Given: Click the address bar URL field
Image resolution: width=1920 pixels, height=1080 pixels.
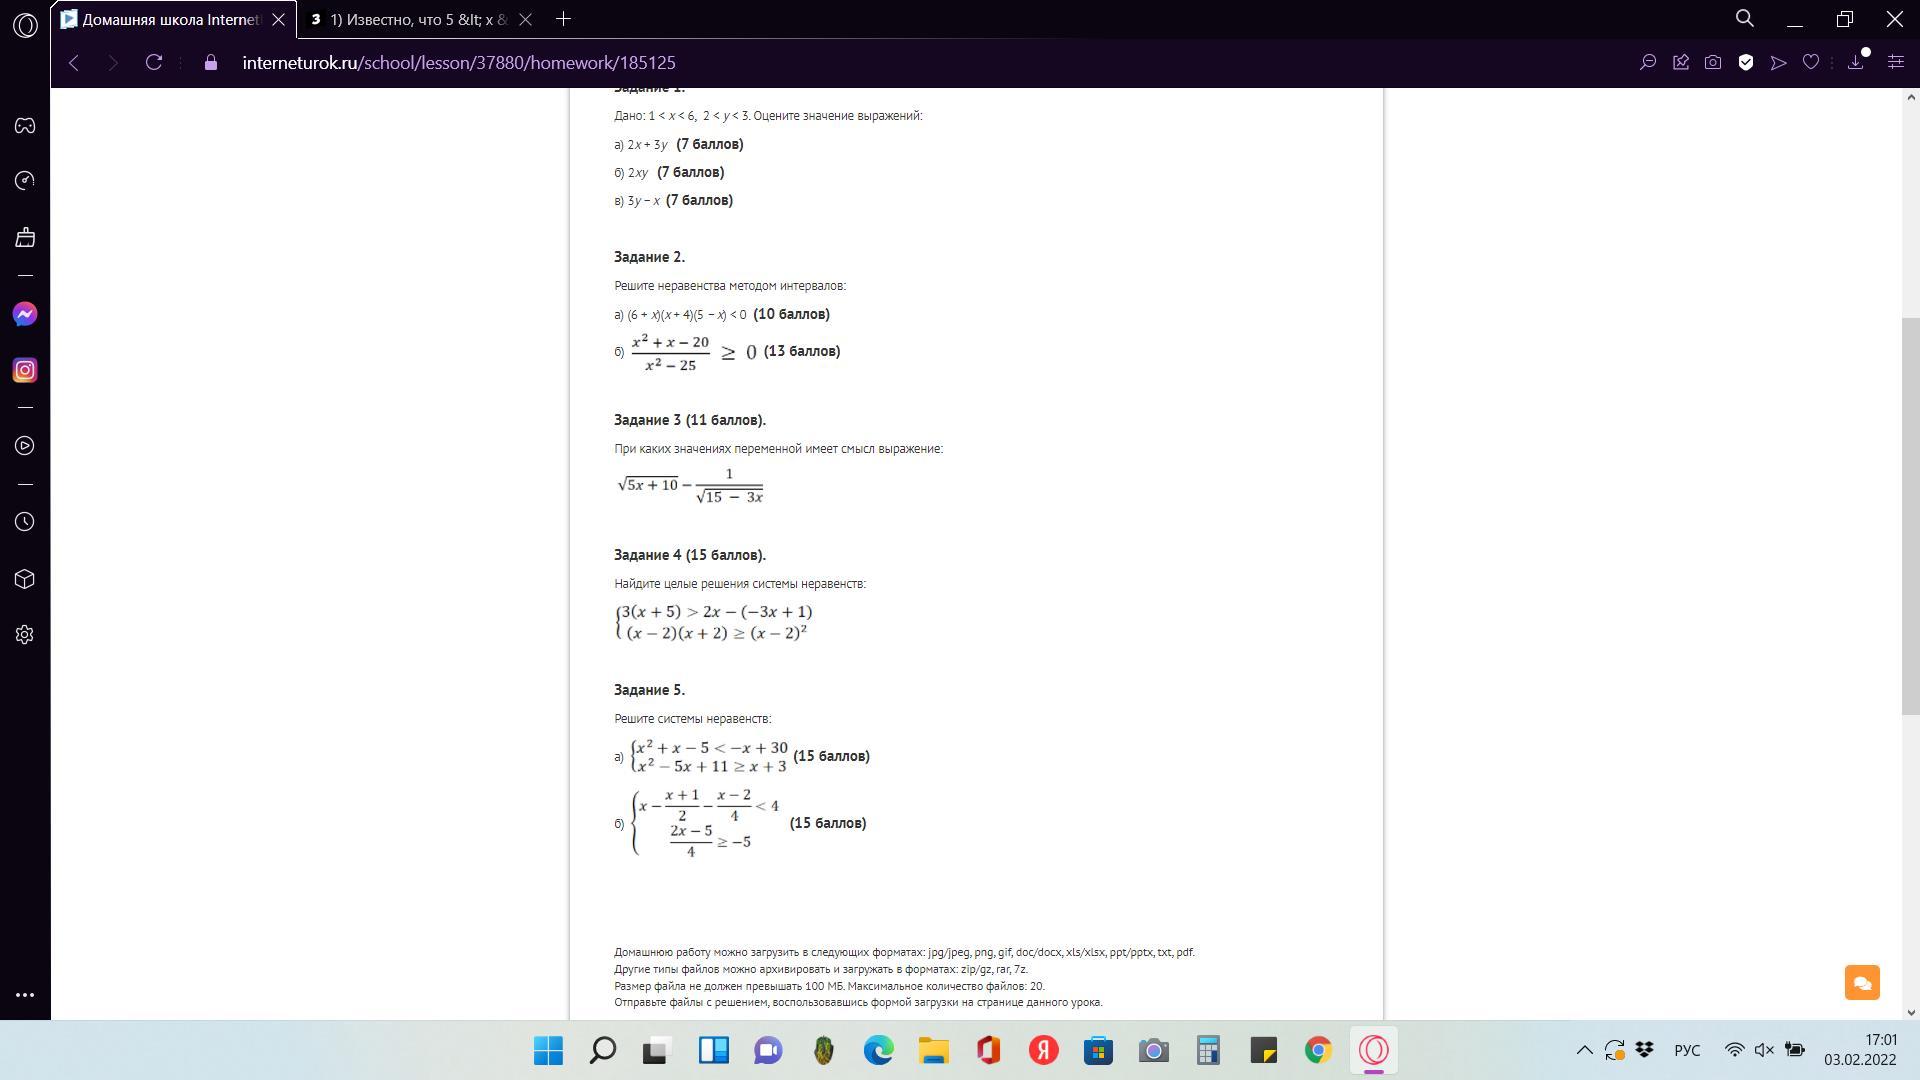Looking at the screenshot, I should 458,62.
